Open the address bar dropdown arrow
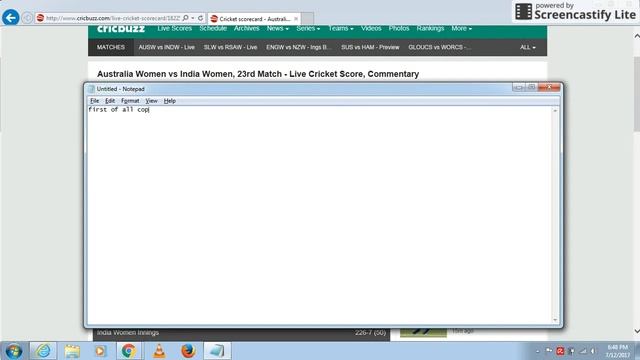 (x=193, y=18)
